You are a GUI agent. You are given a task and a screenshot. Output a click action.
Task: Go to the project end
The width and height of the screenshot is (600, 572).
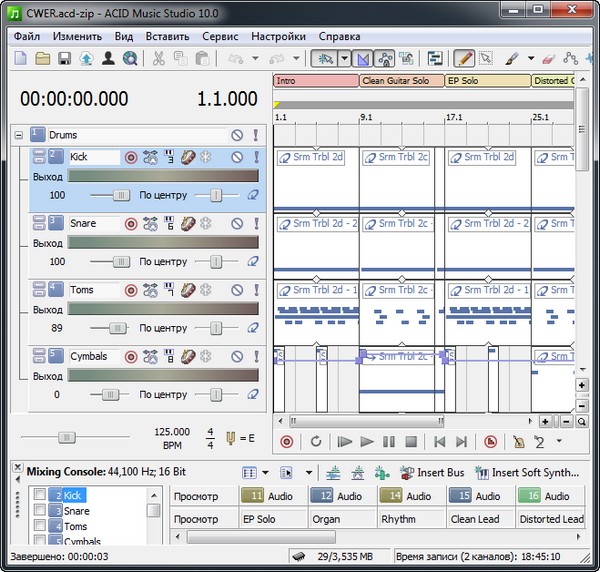(461, 442)
